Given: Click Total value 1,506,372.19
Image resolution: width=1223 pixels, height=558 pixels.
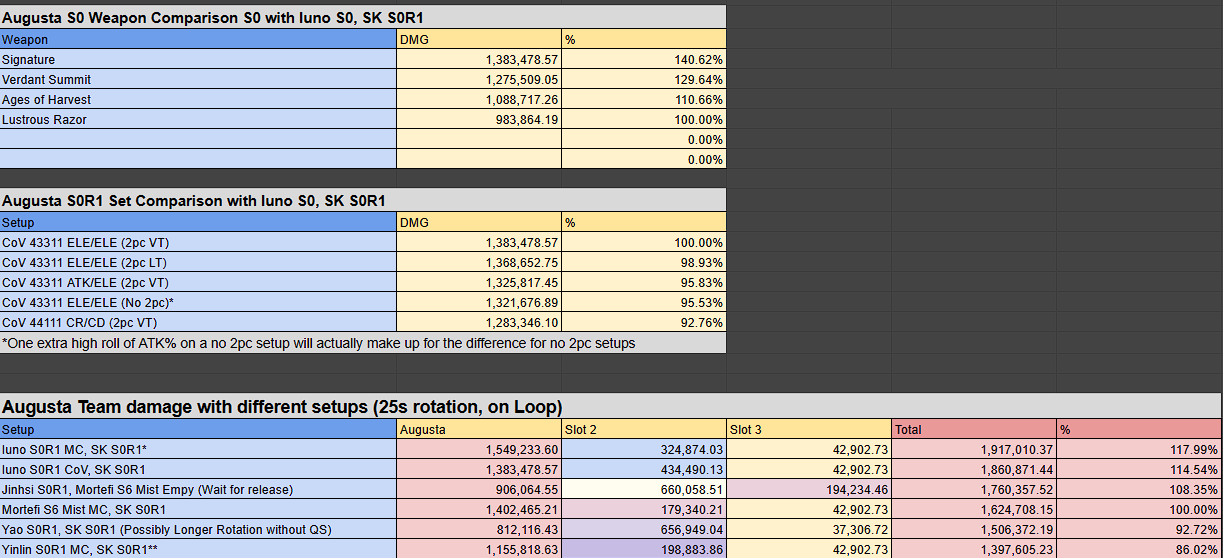Looking at the screenshot, I should [974, 530].
